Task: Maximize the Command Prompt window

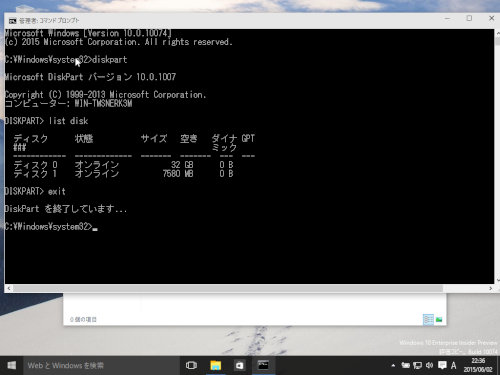Action: coord(469,18)
